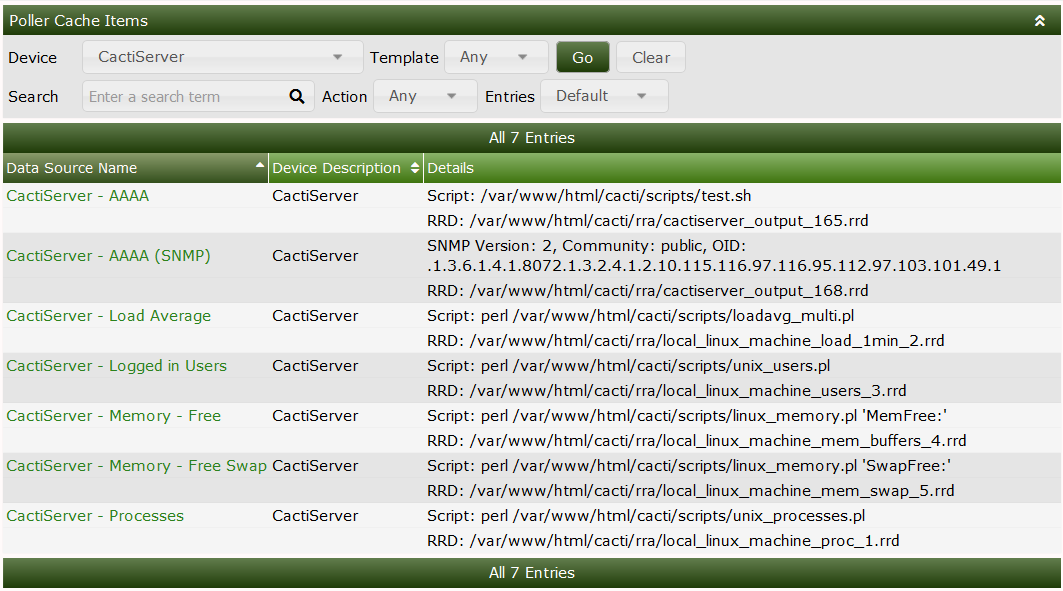1063x591 pixels.
Task: Open CactiServer - AAAA (SNMP) link
Action: coord(109,256)
